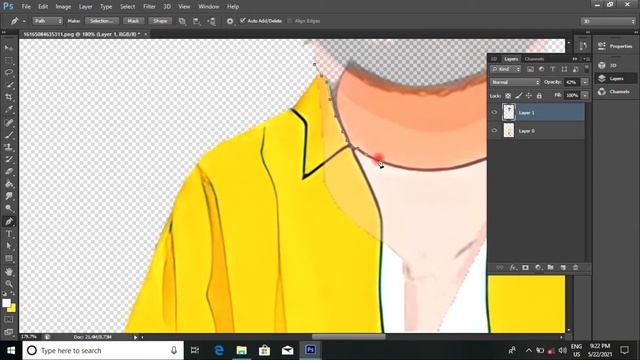Open the File menu

click(26, 7)
